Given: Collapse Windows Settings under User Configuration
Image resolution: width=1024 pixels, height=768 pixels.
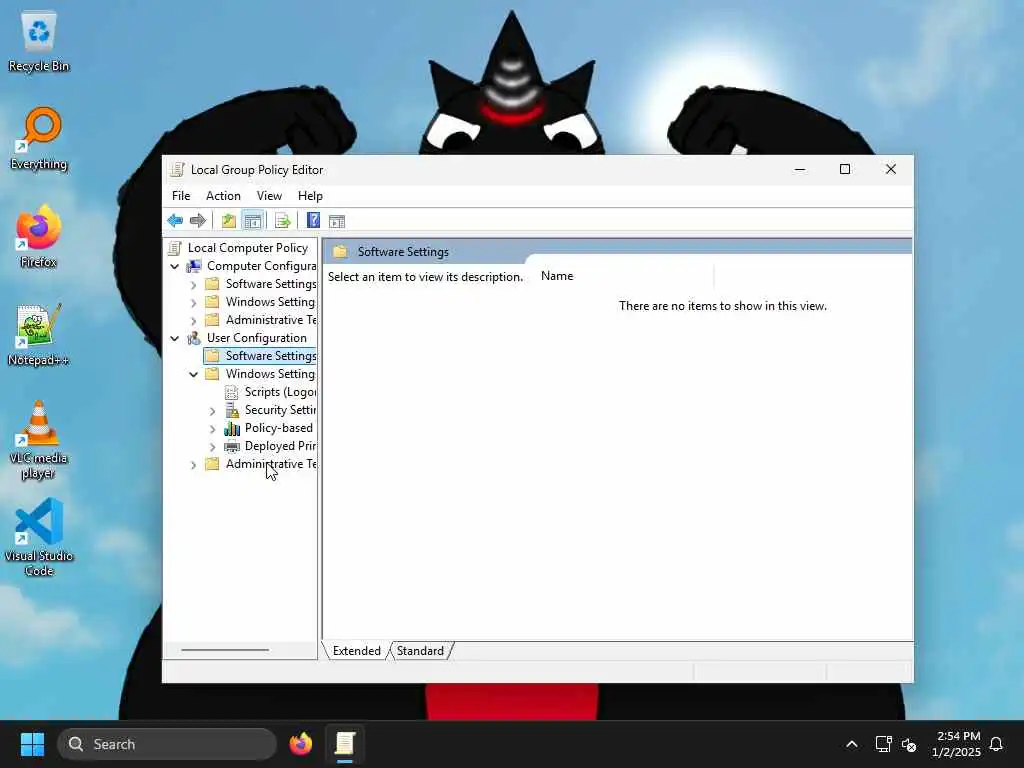Looking at the screenshot, I should click(x=193, y=374).
